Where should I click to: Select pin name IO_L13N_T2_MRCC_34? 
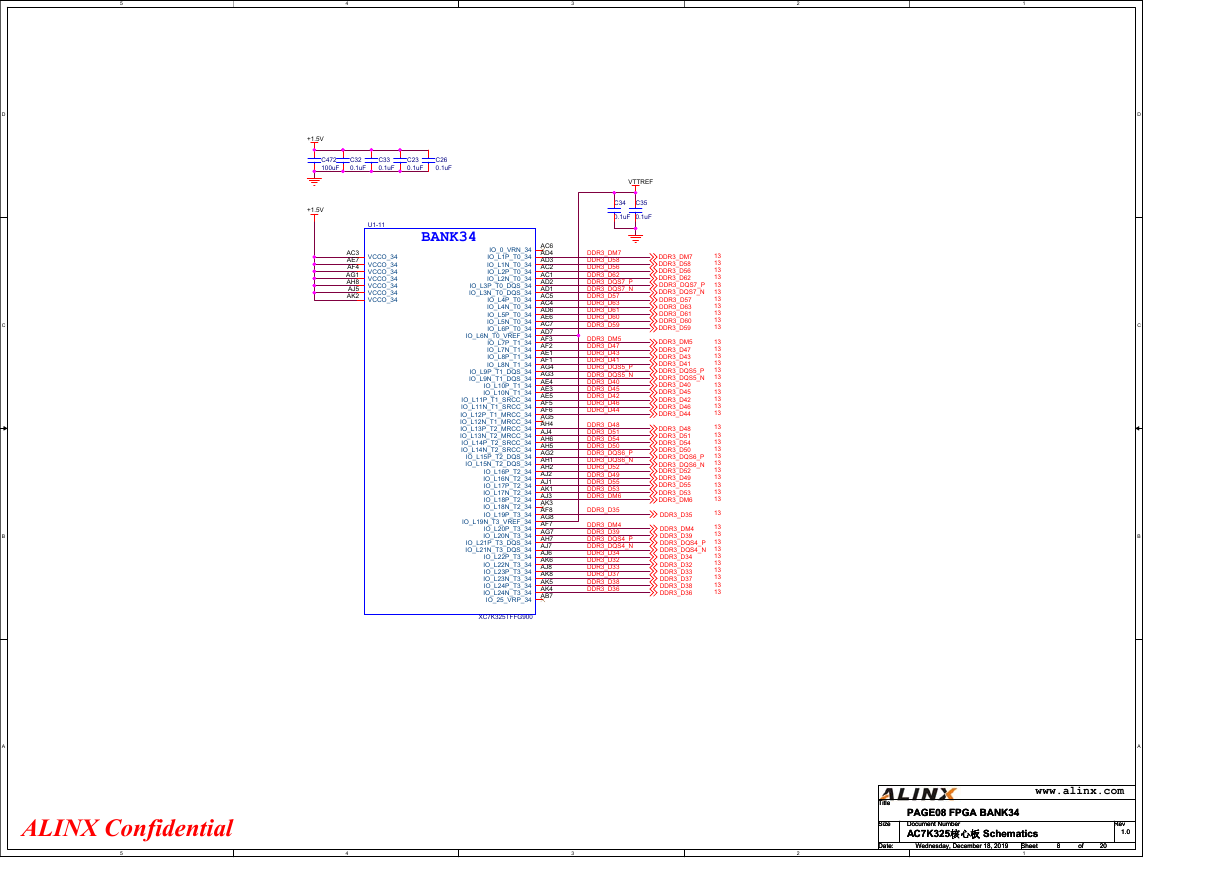pyautogui.click(x=496, y=436)
